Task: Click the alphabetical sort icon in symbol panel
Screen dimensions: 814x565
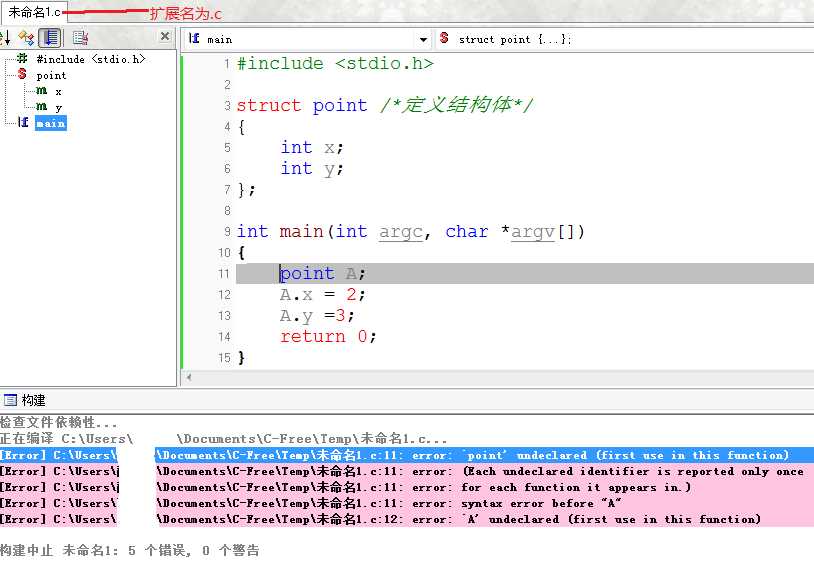Action: click(5, 37)
